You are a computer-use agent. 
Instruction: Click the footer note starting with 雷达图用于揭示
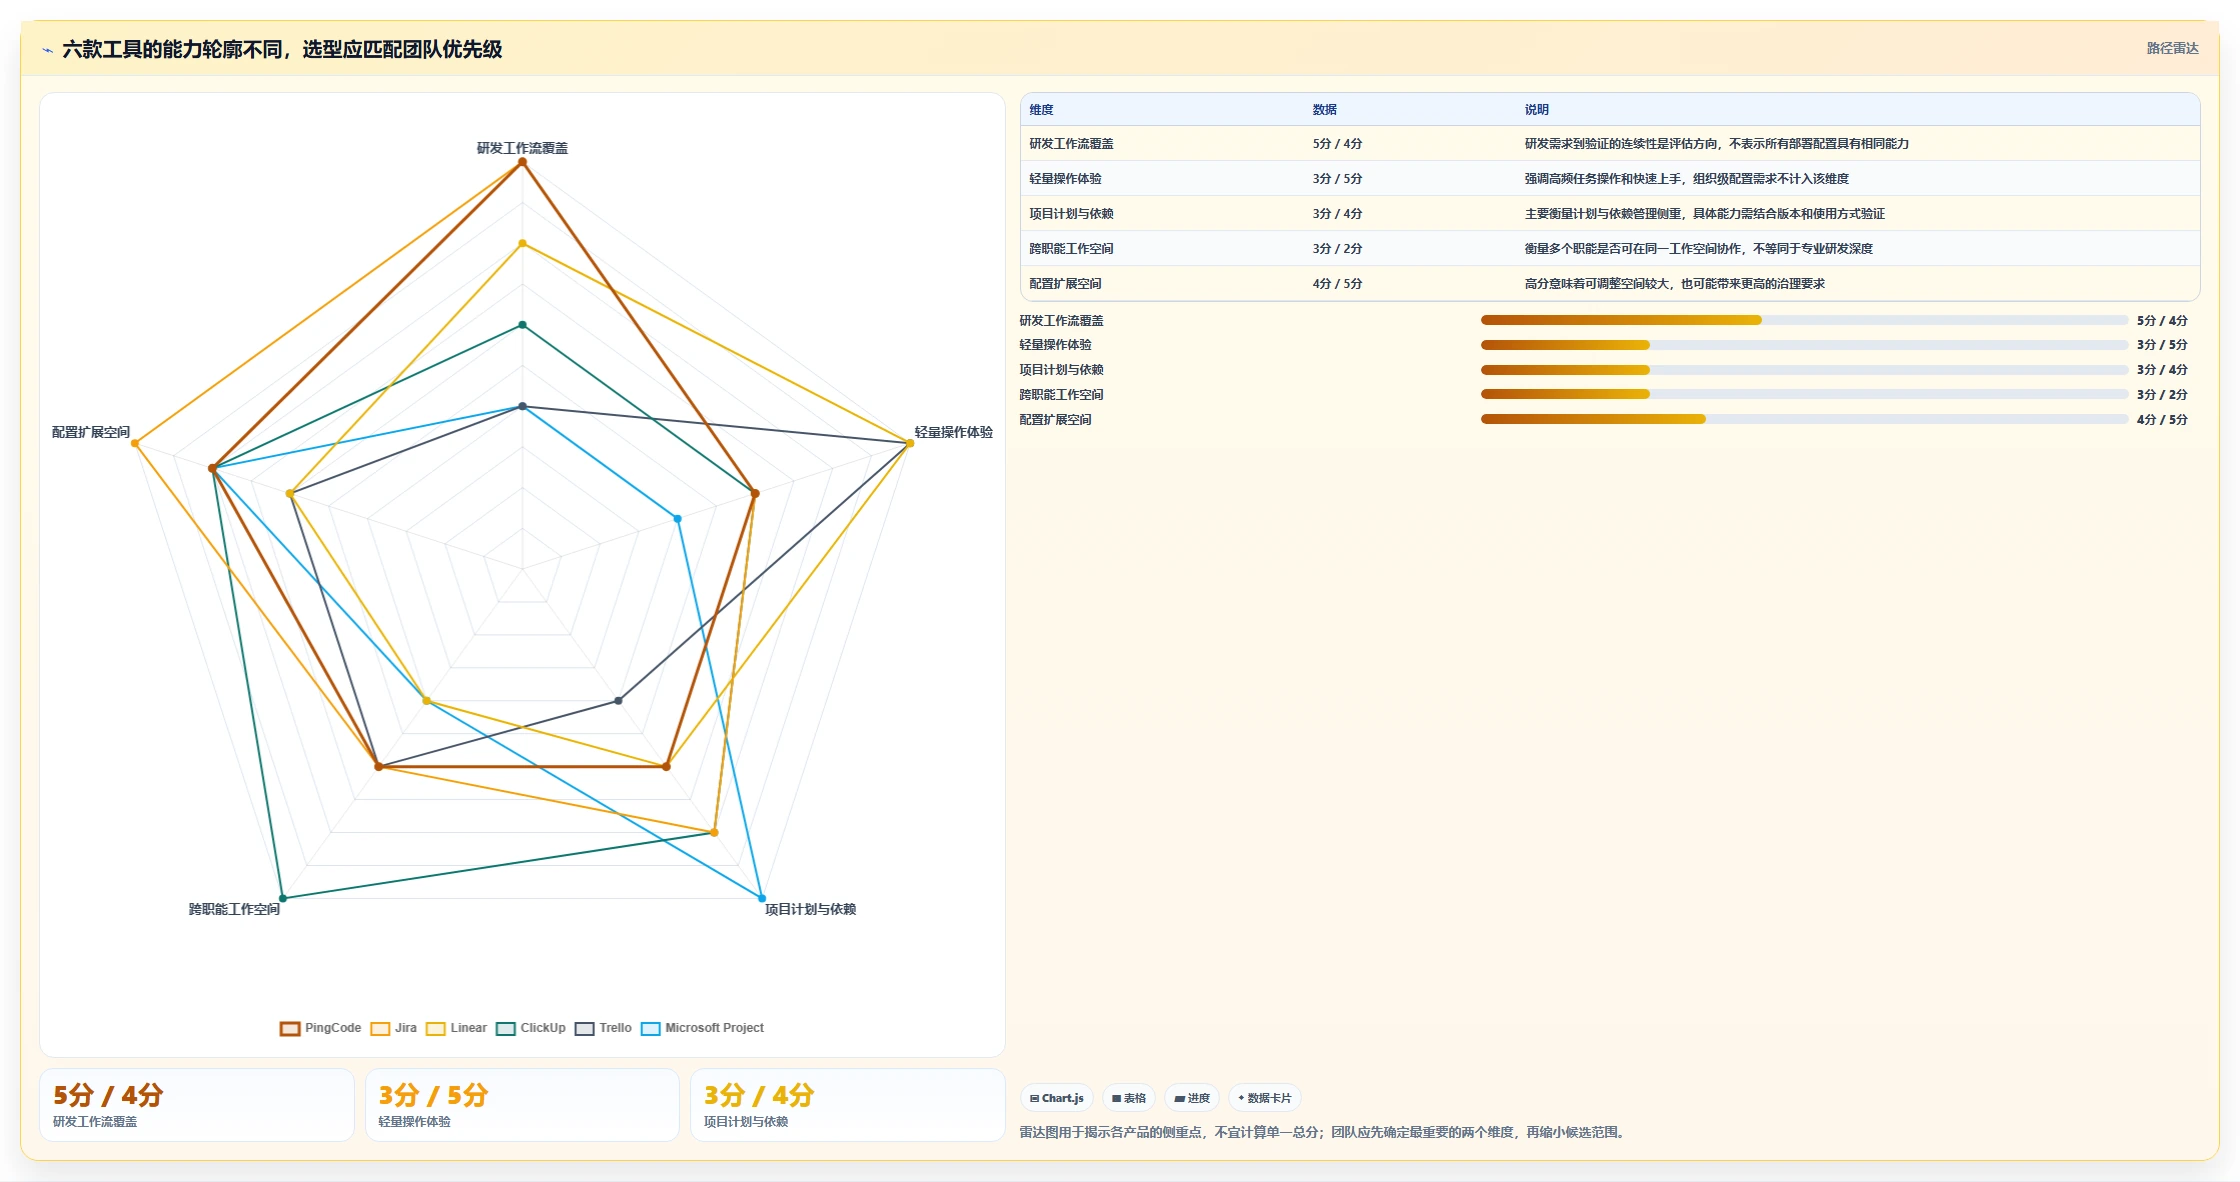[x=1324, y=1132]
